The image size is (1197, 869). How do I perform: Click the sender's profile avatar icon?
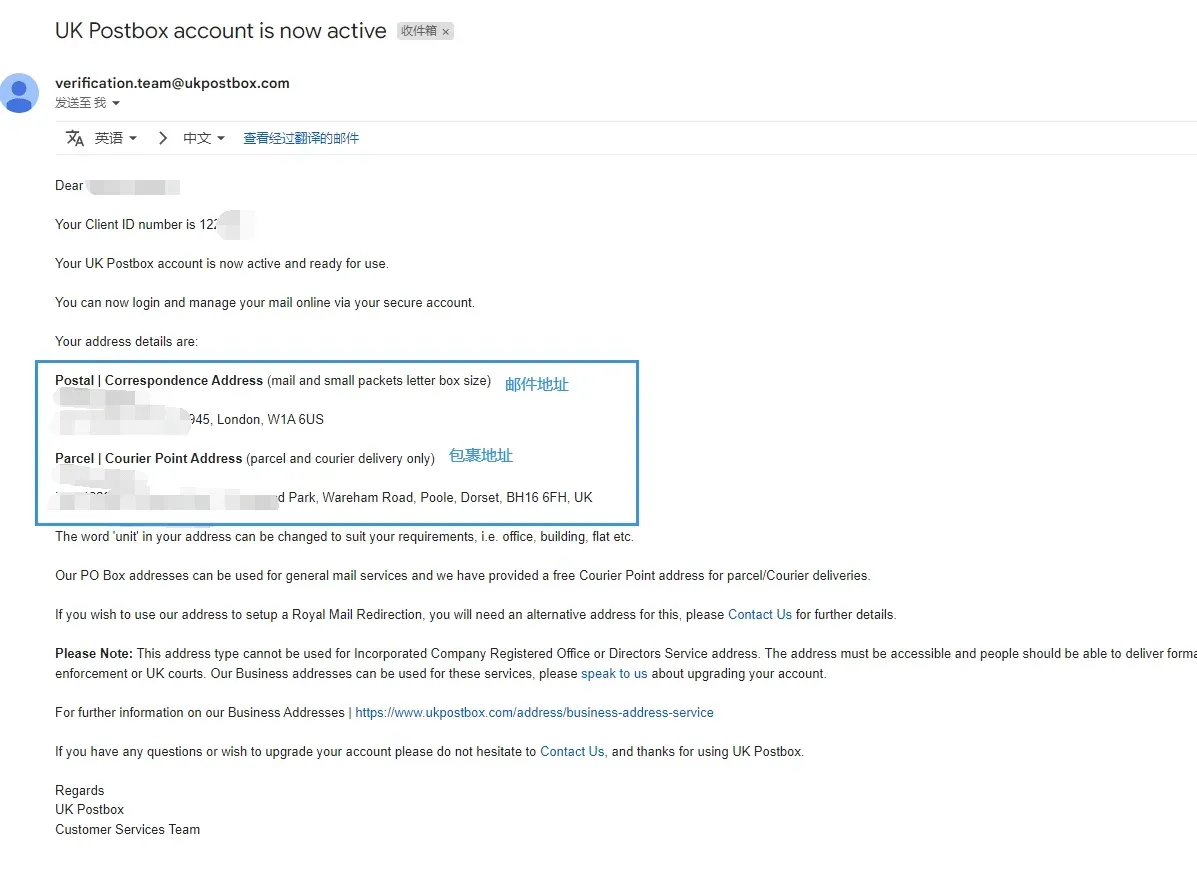[19, 93]
